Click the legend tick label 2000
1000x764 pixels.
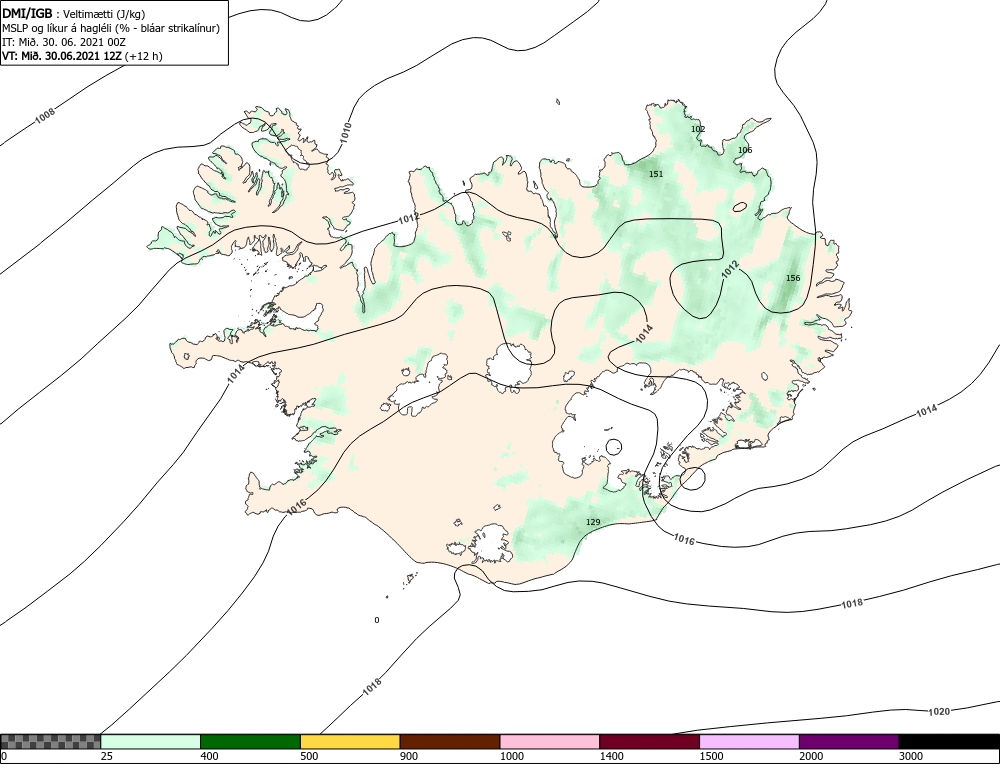click(811, 756)
